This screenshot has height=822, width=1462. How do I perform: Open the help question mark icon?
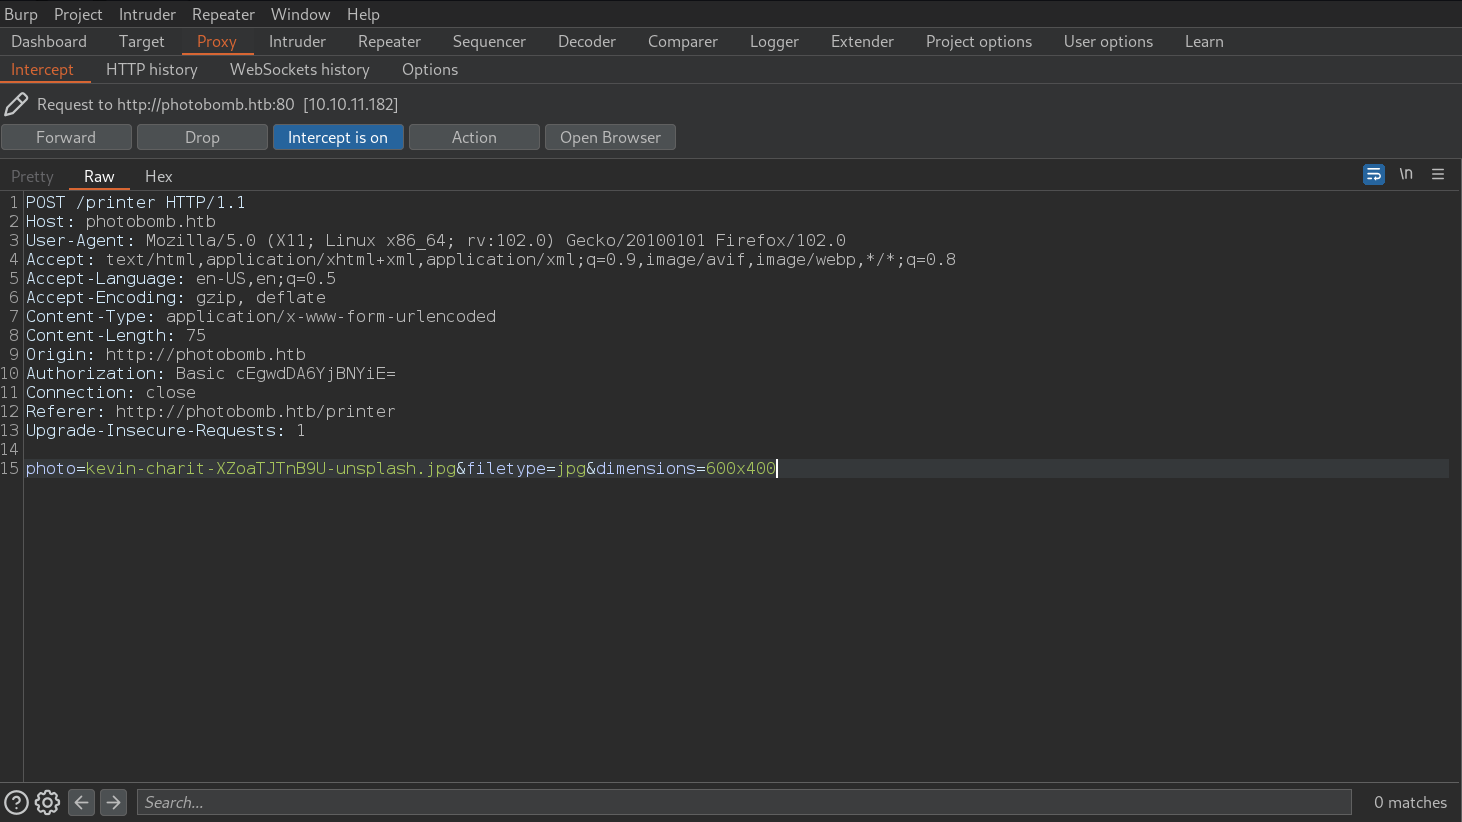pos(16,802)
